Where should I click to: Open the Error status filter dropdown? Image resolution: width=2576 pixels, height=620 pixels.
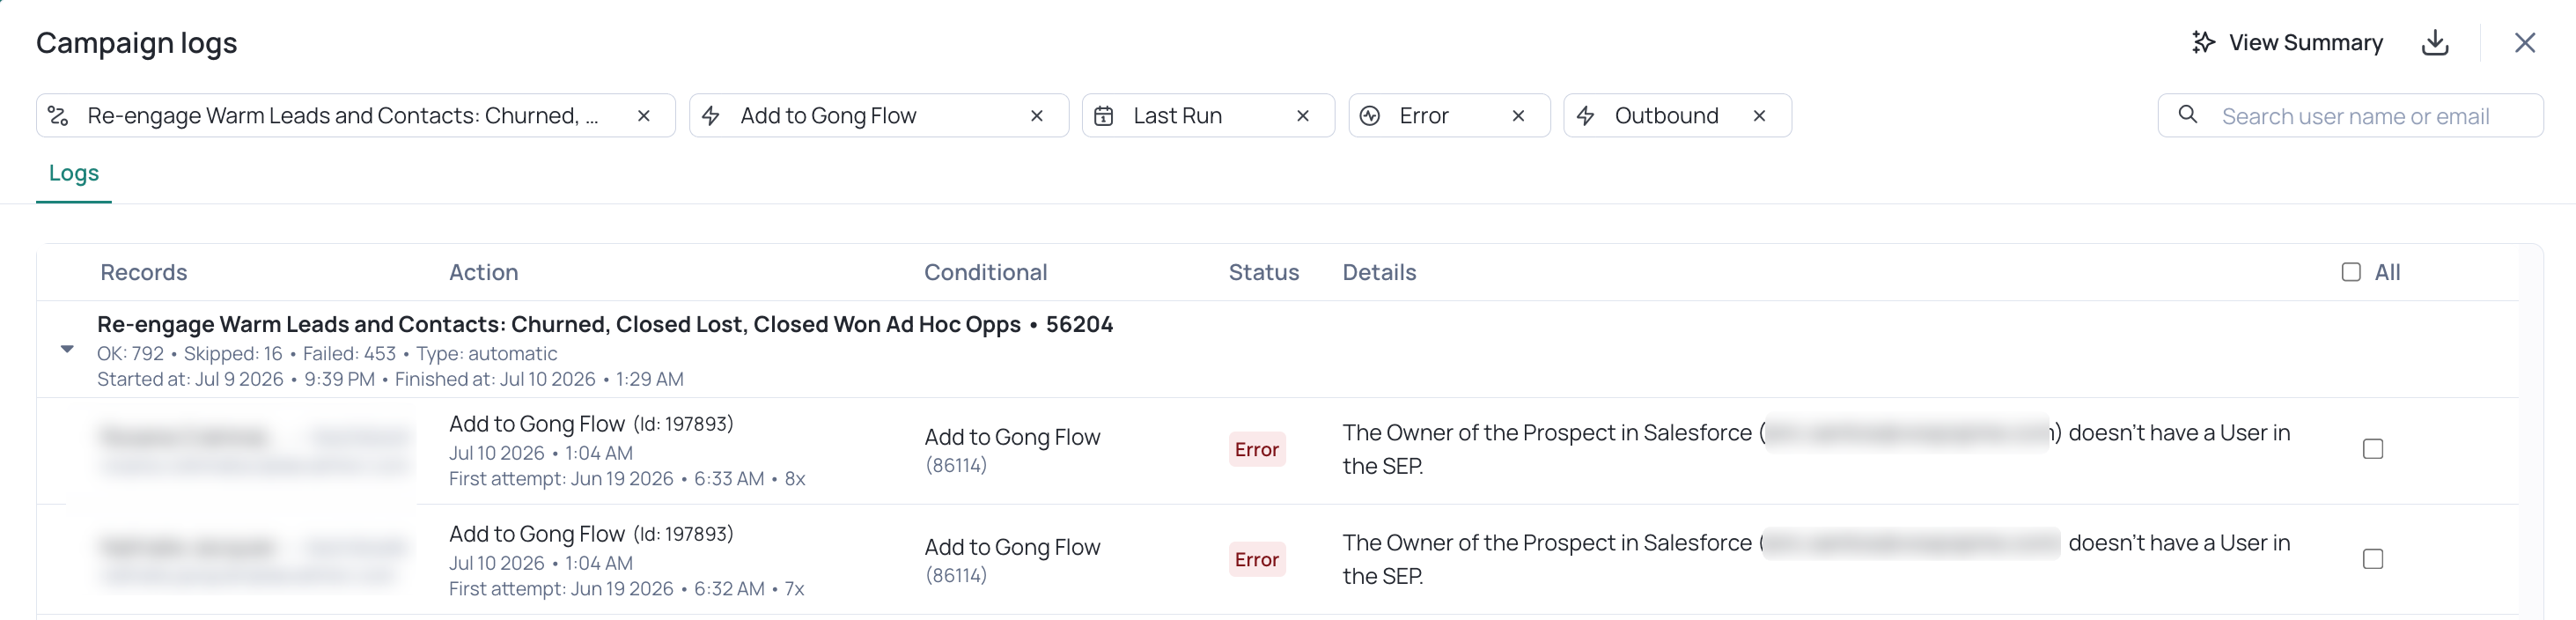1424,116
